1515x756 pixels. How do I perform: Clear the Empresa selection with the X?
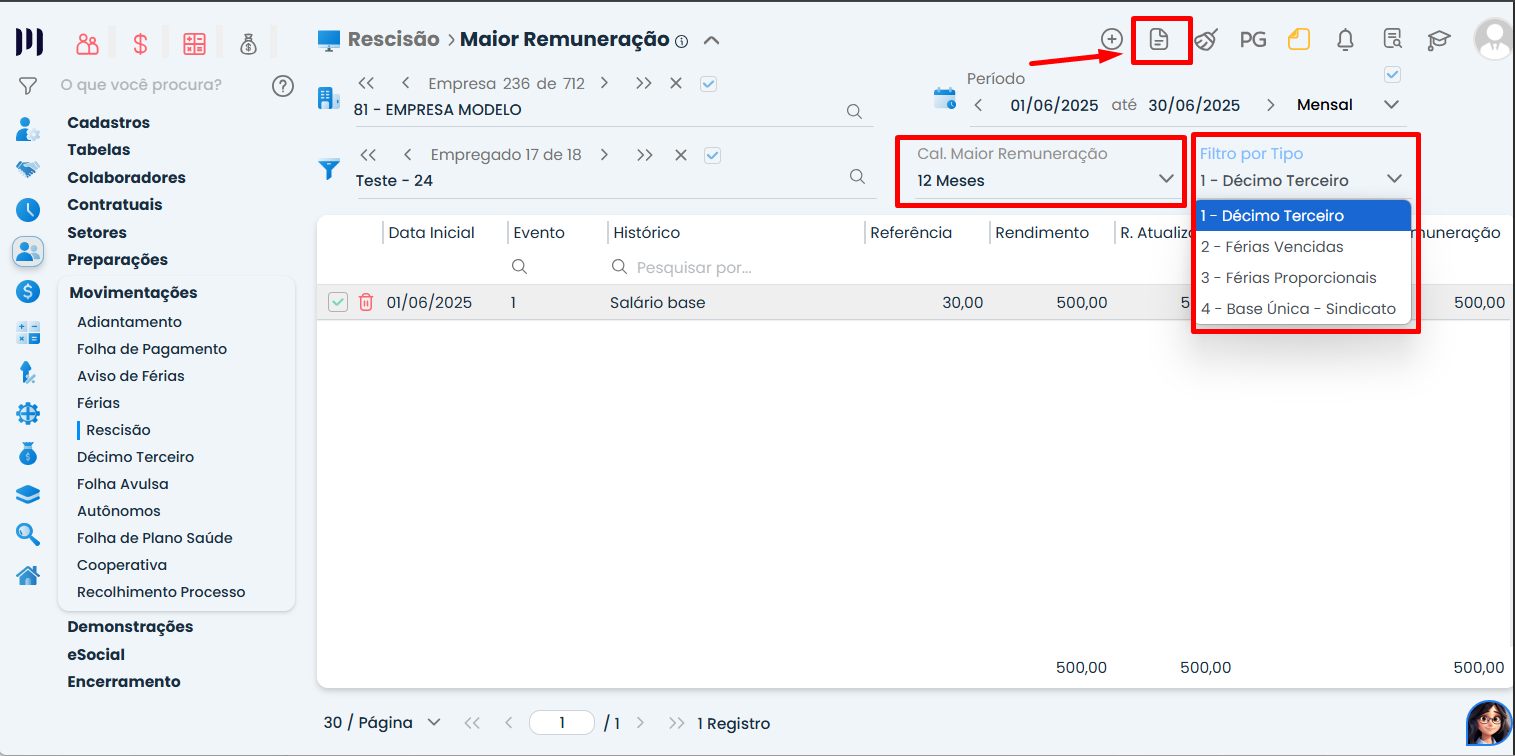[676, 84]
